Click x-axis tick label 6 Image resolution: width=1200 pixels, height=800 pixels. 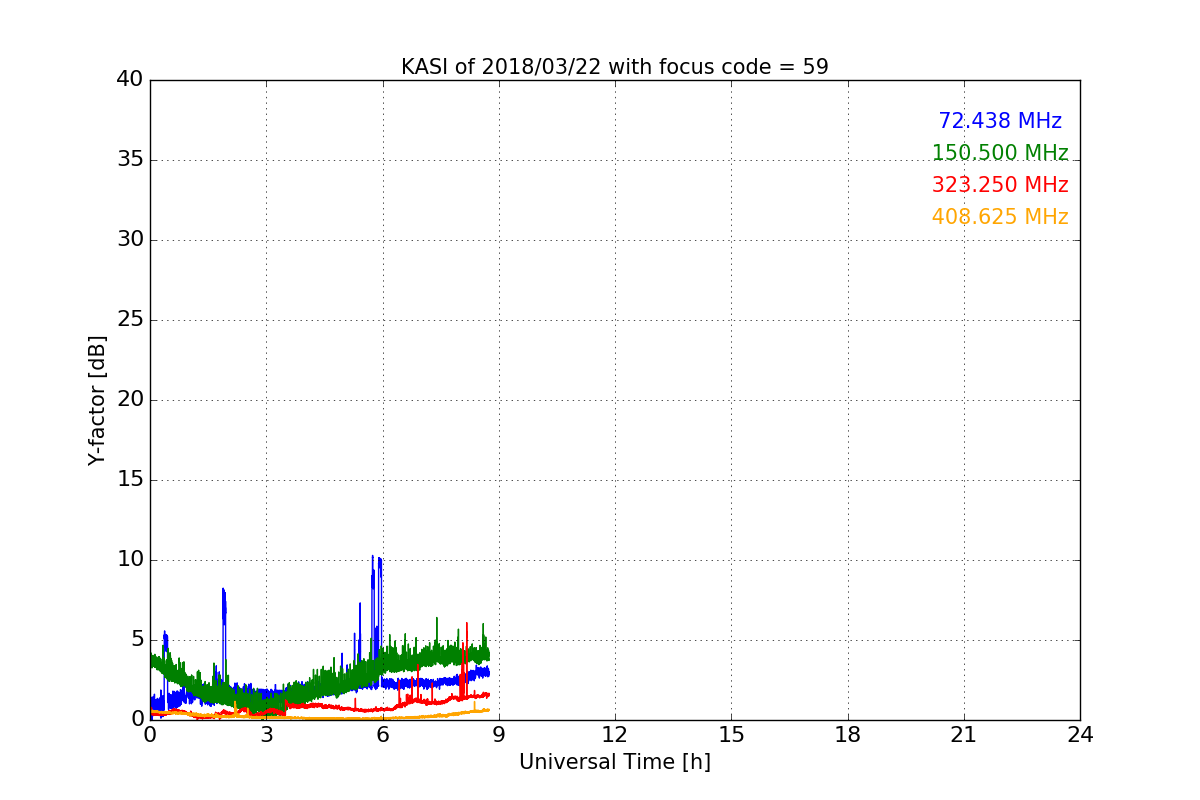point(382,735)
